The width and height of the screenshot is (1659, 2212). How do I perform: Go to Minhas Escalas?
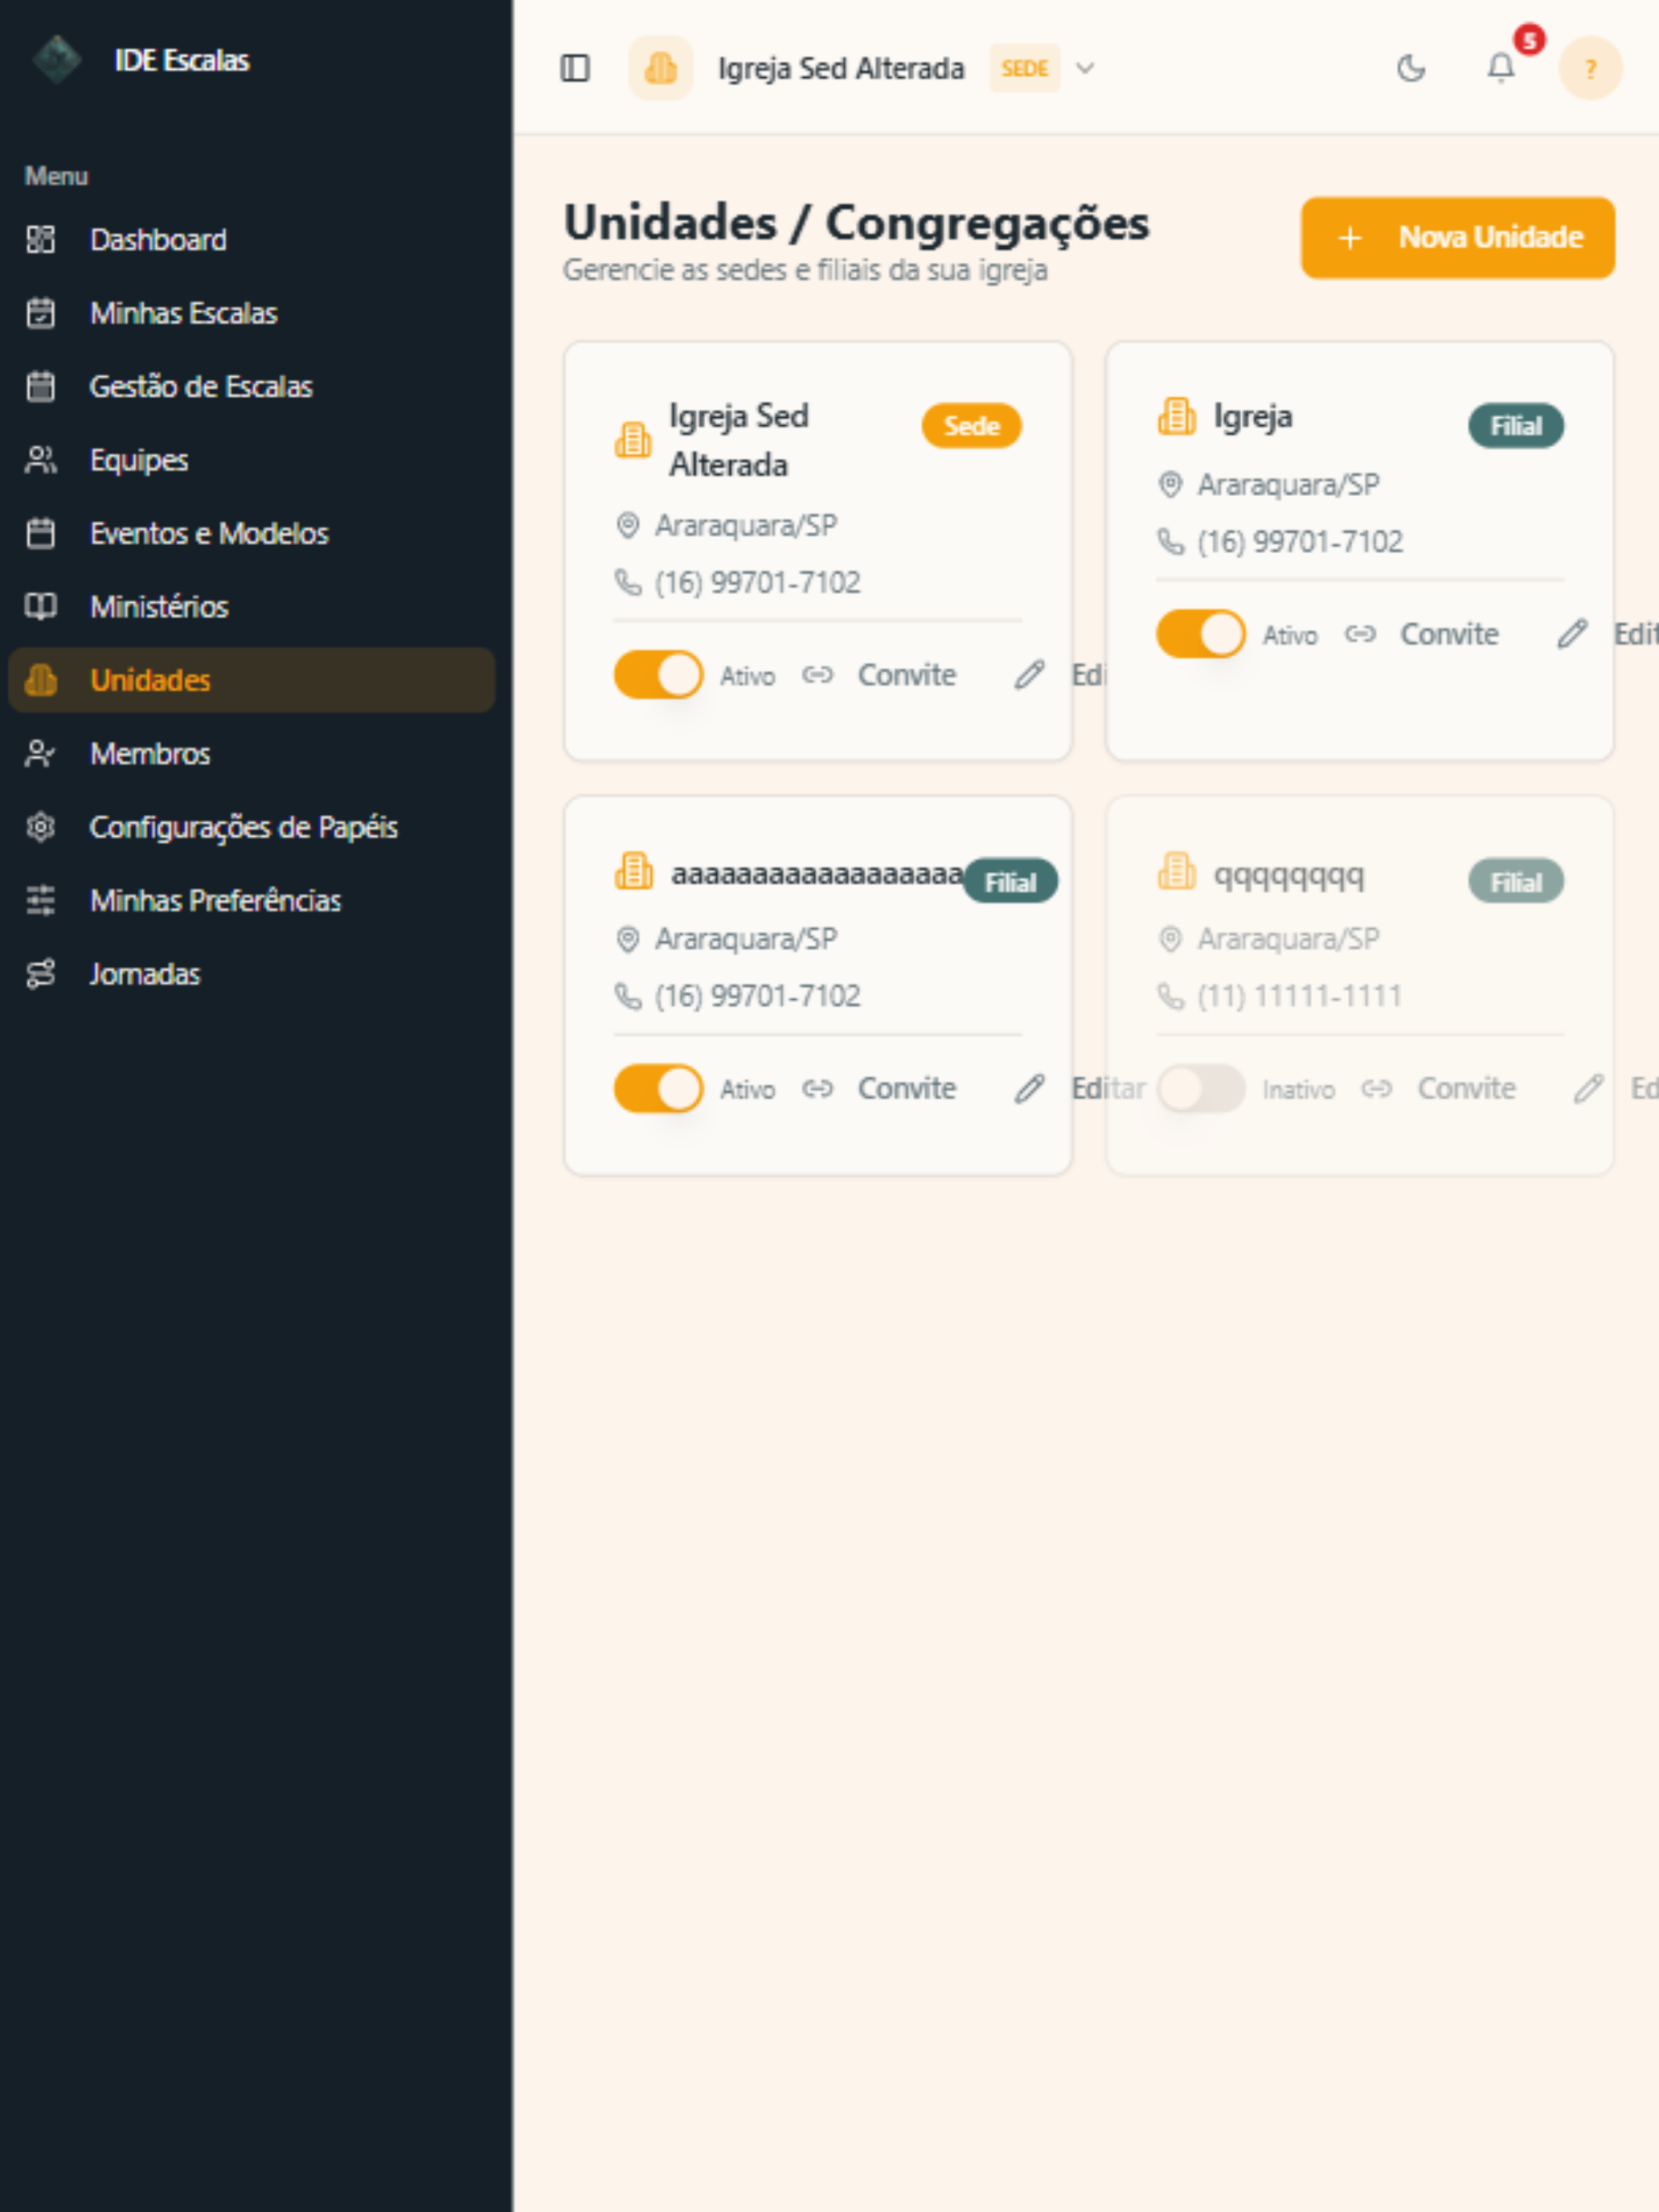pos(251,313)
